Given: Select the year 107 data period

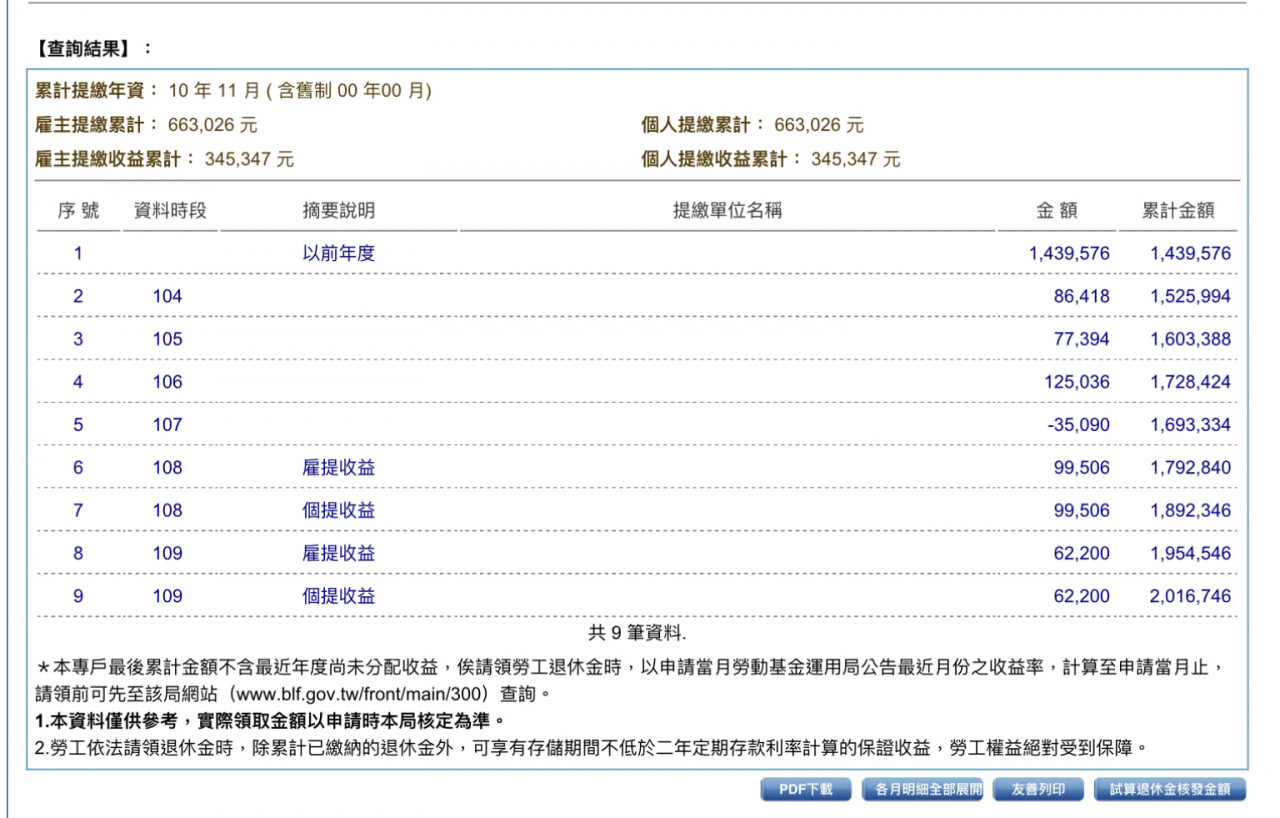Looking at the screenshot, I should 168,425.
